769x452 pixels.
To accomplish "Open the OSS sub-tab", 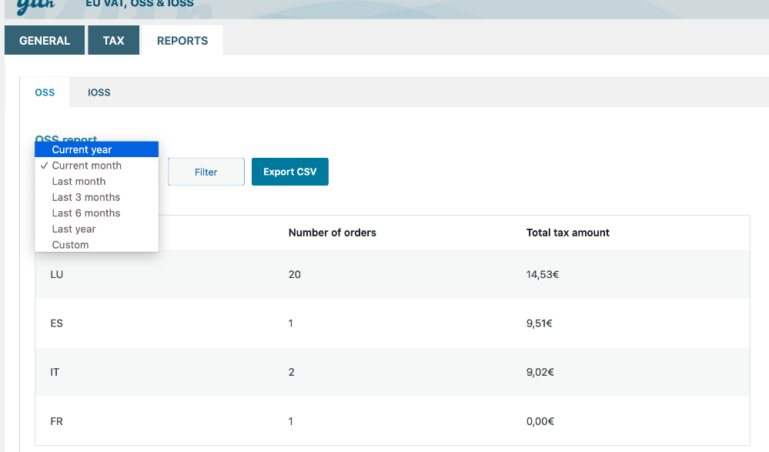I will tap(45, 92).
